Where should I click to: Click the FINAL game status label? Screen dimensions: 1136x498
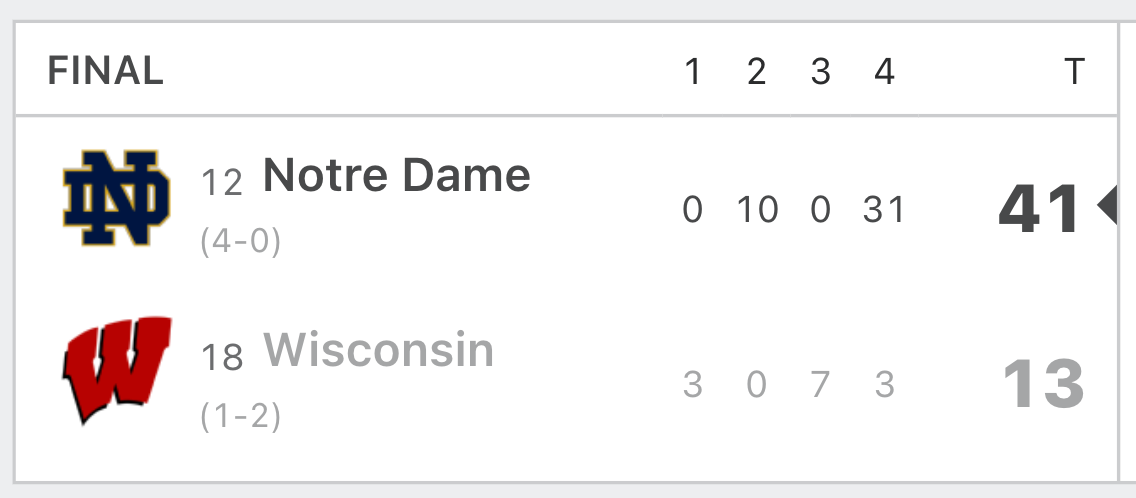point(106,71)
